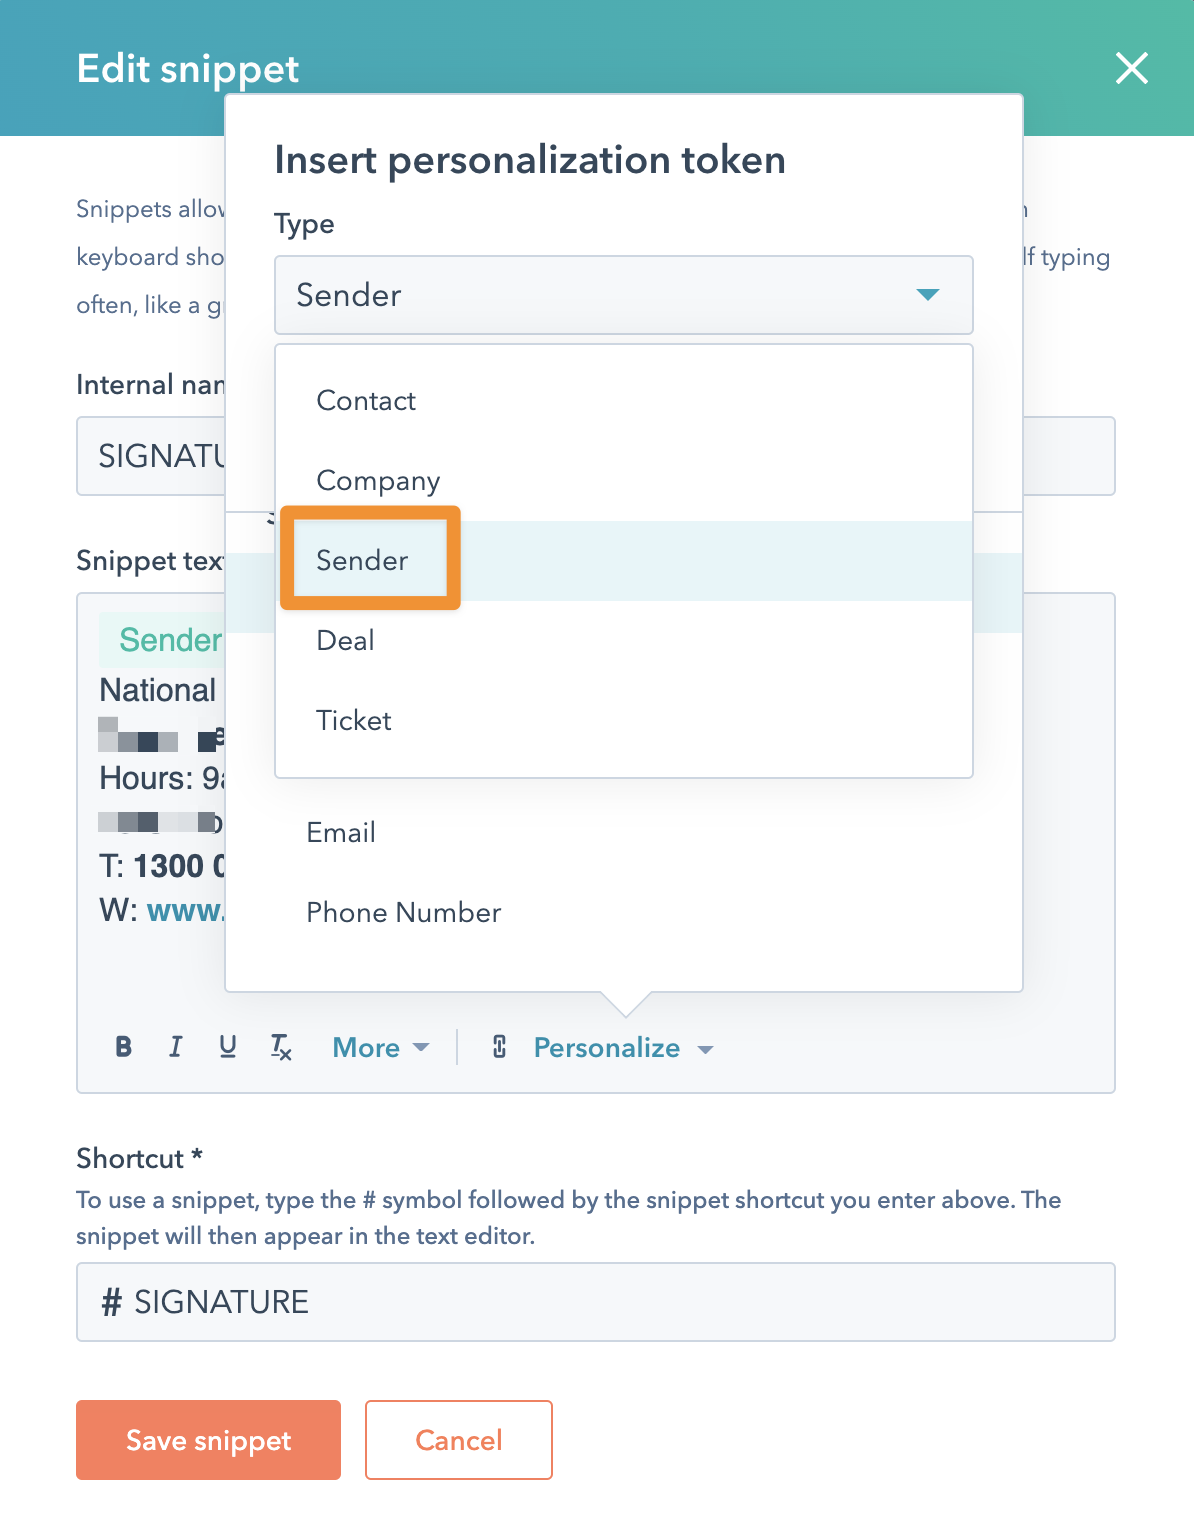
Task: Pick Deal as token type
Action: (345, 641)
